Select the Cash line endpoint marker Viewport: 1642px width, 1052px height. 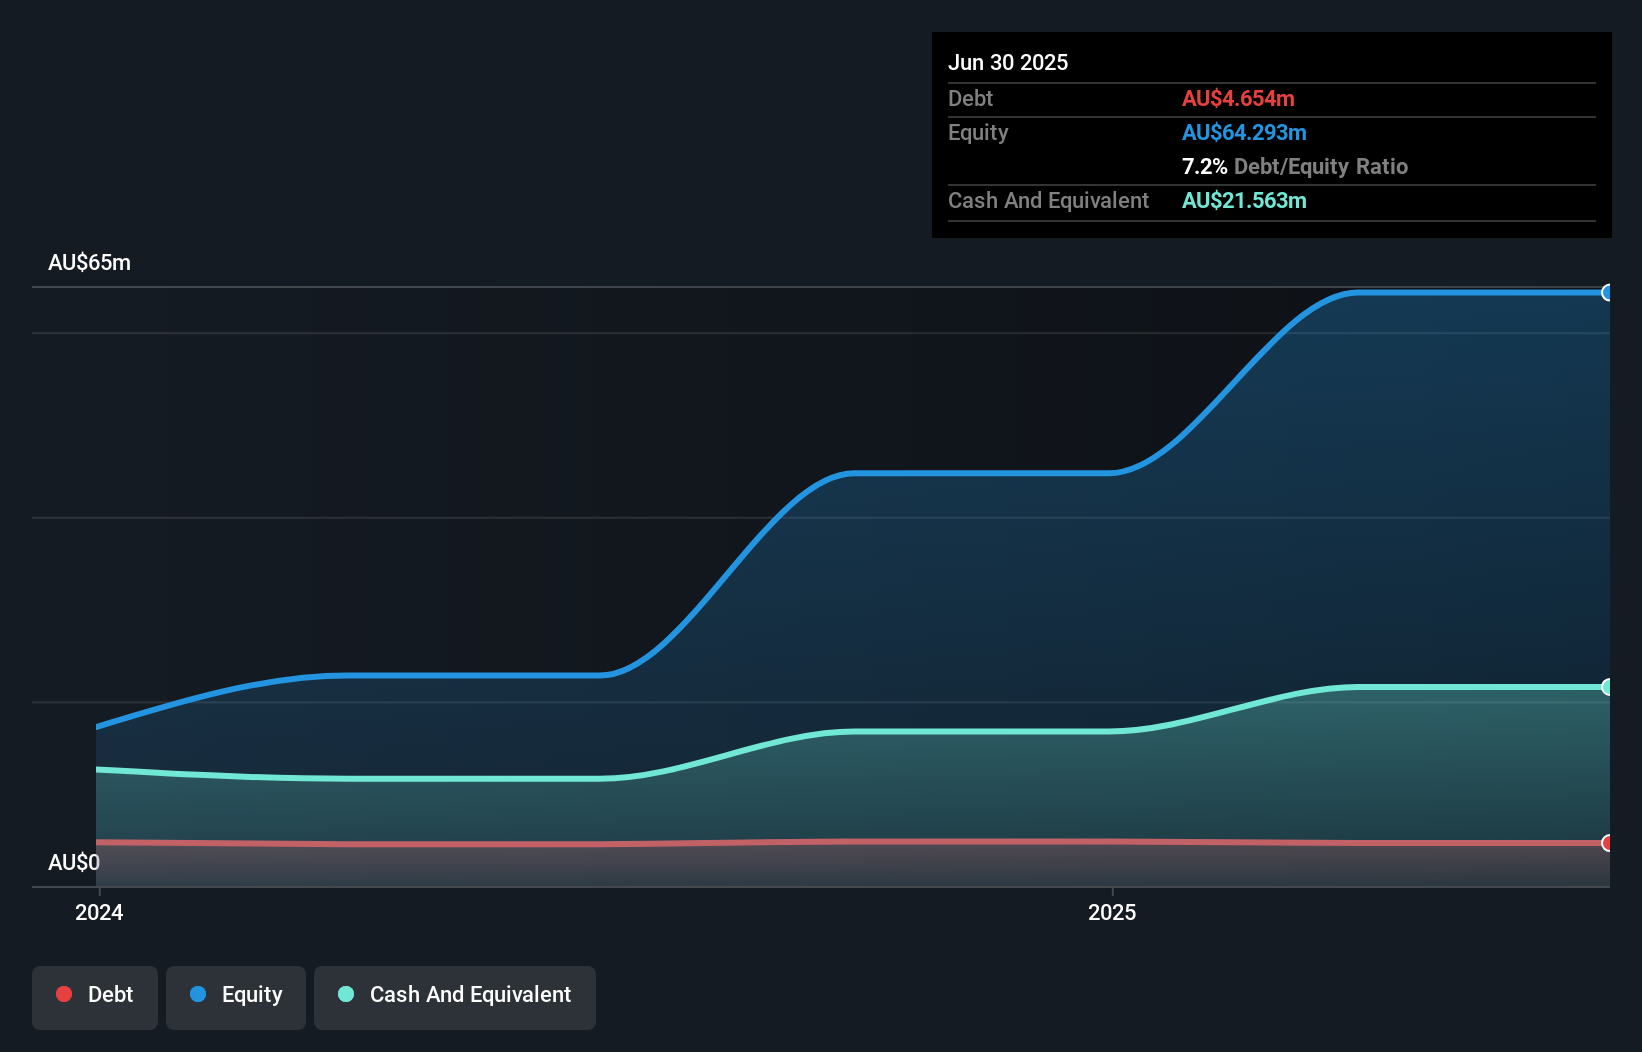[1606, 687]
